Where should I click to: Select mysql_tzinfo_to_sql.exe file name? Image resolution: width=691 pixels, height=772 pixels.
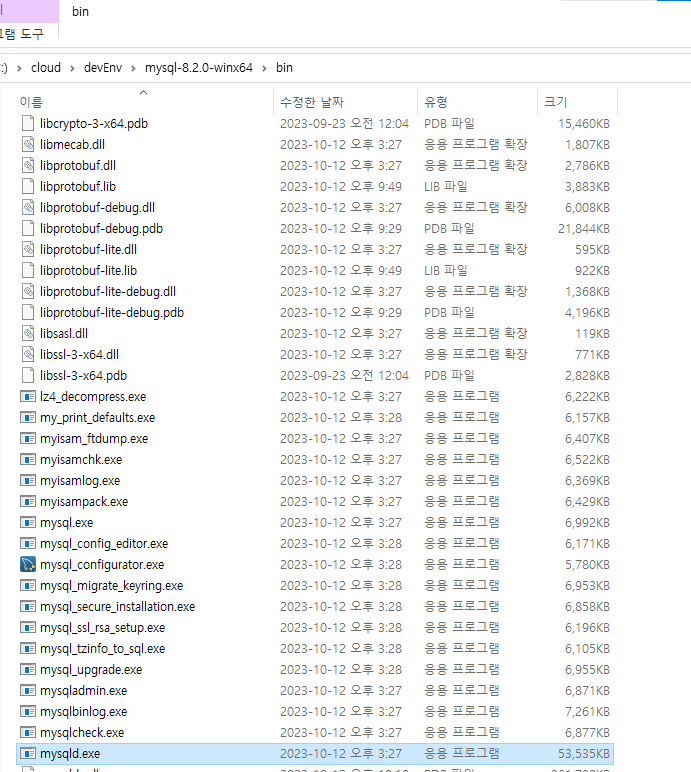click(102, 648)
